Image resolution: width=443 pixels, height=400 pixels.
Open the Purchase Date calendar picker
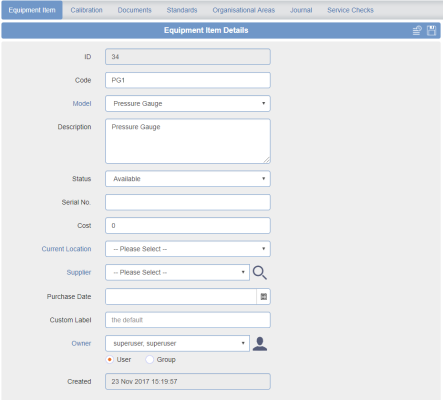(264, 297)
